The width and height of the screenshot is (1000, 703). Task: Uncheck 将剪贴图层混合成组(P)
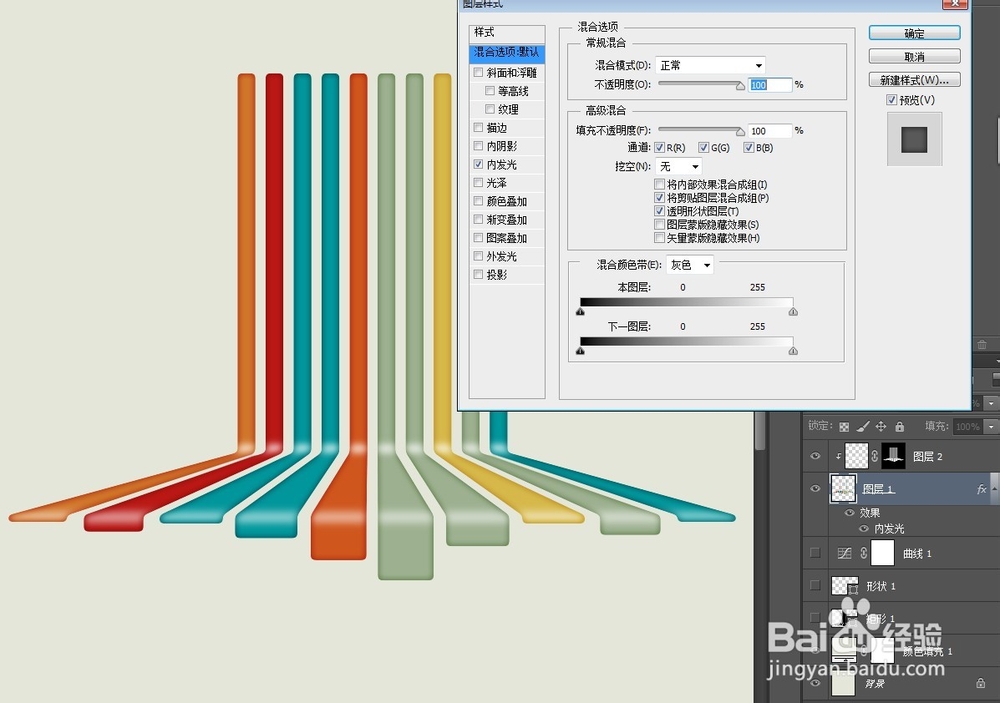pos(659,198)
